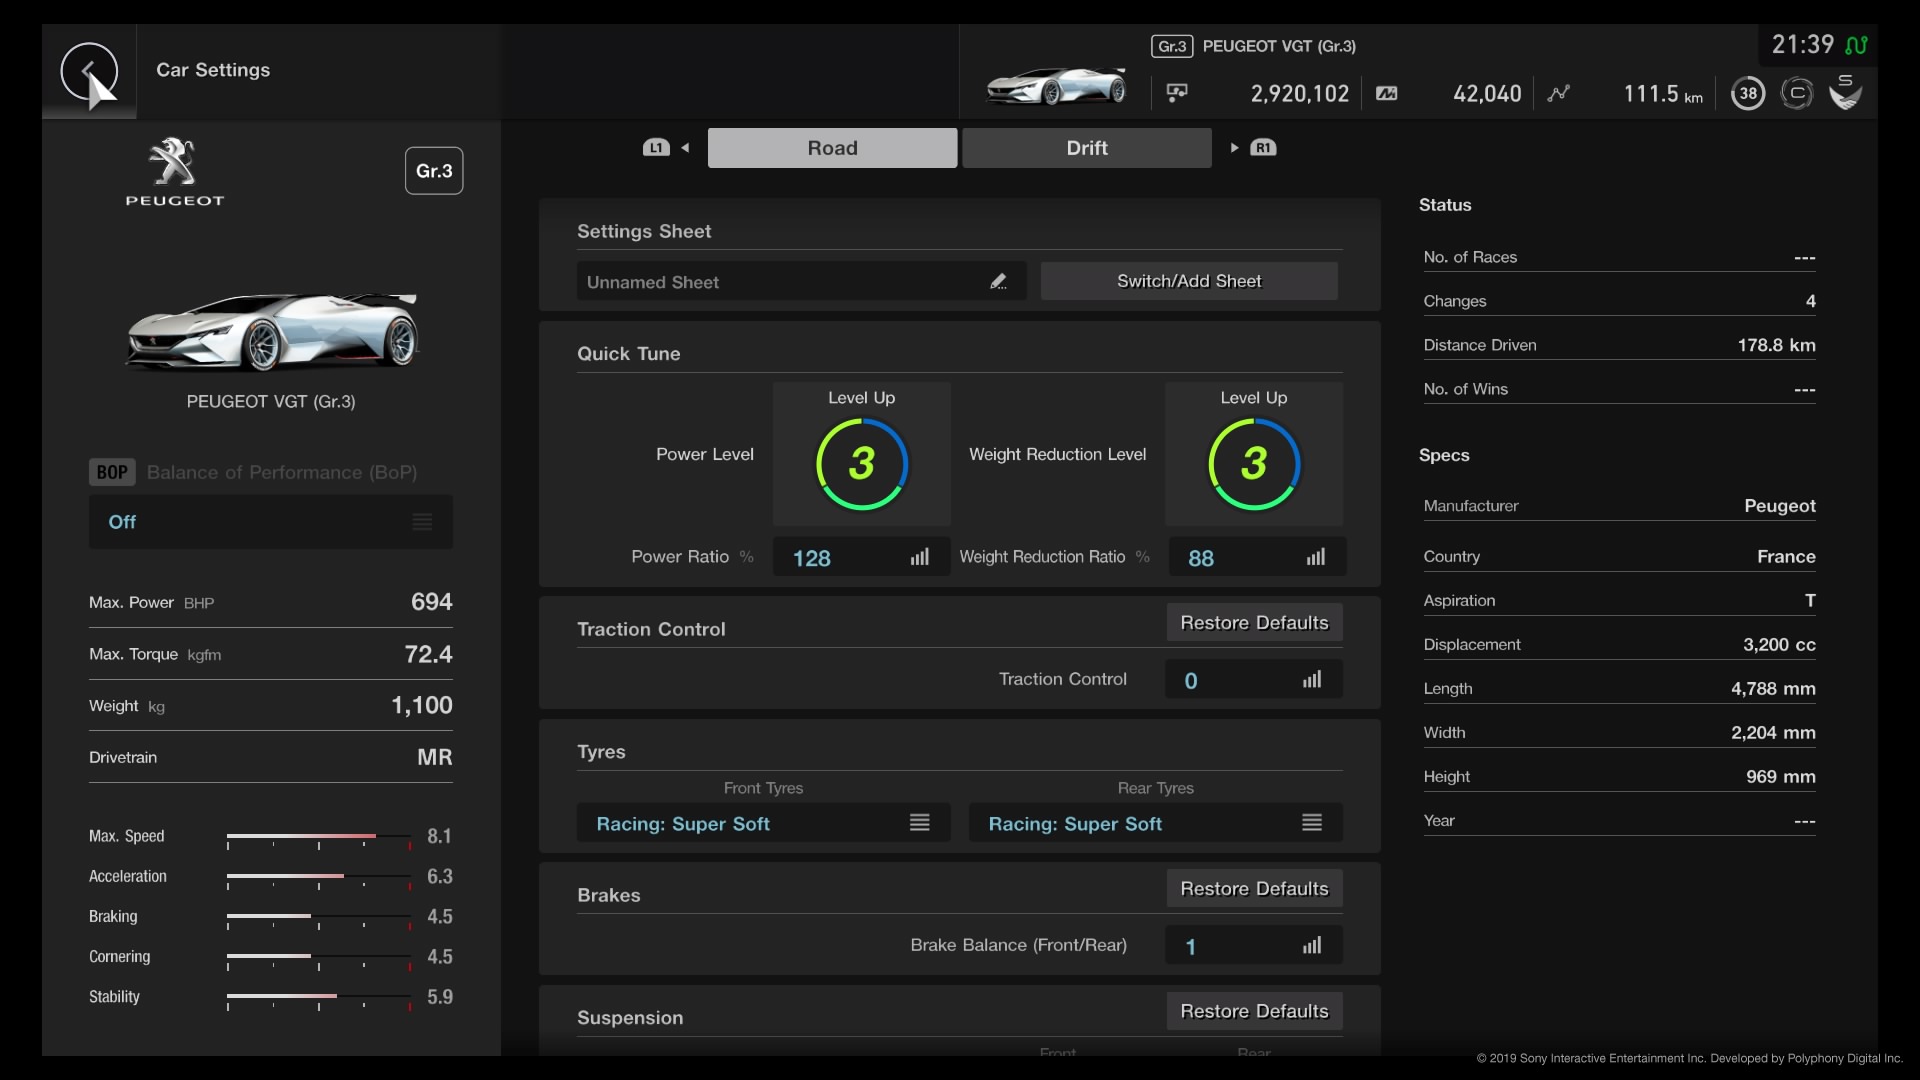
Task: Click the large Peugeot VGT car image
Action: coord(271,330)
